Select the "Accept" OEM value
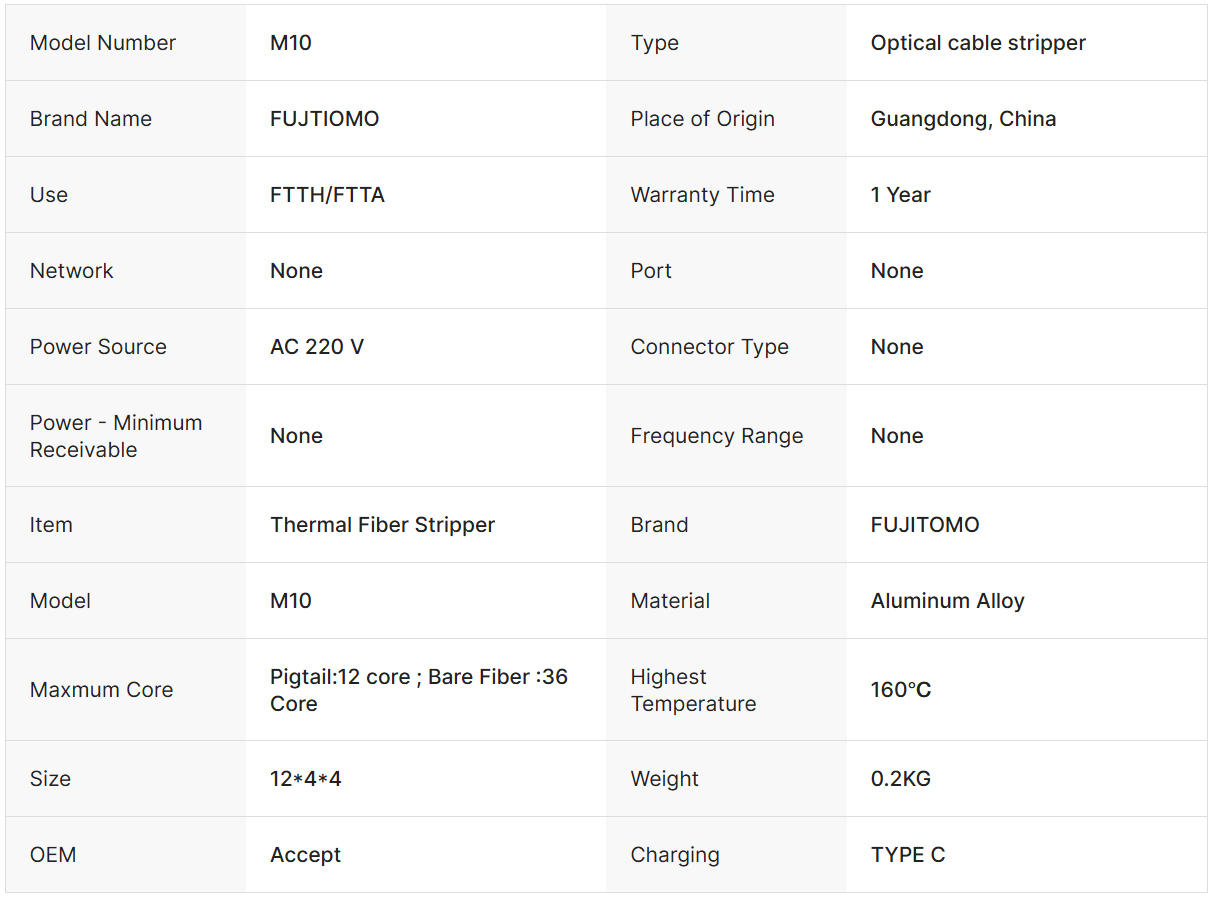 tap(305, 855)
